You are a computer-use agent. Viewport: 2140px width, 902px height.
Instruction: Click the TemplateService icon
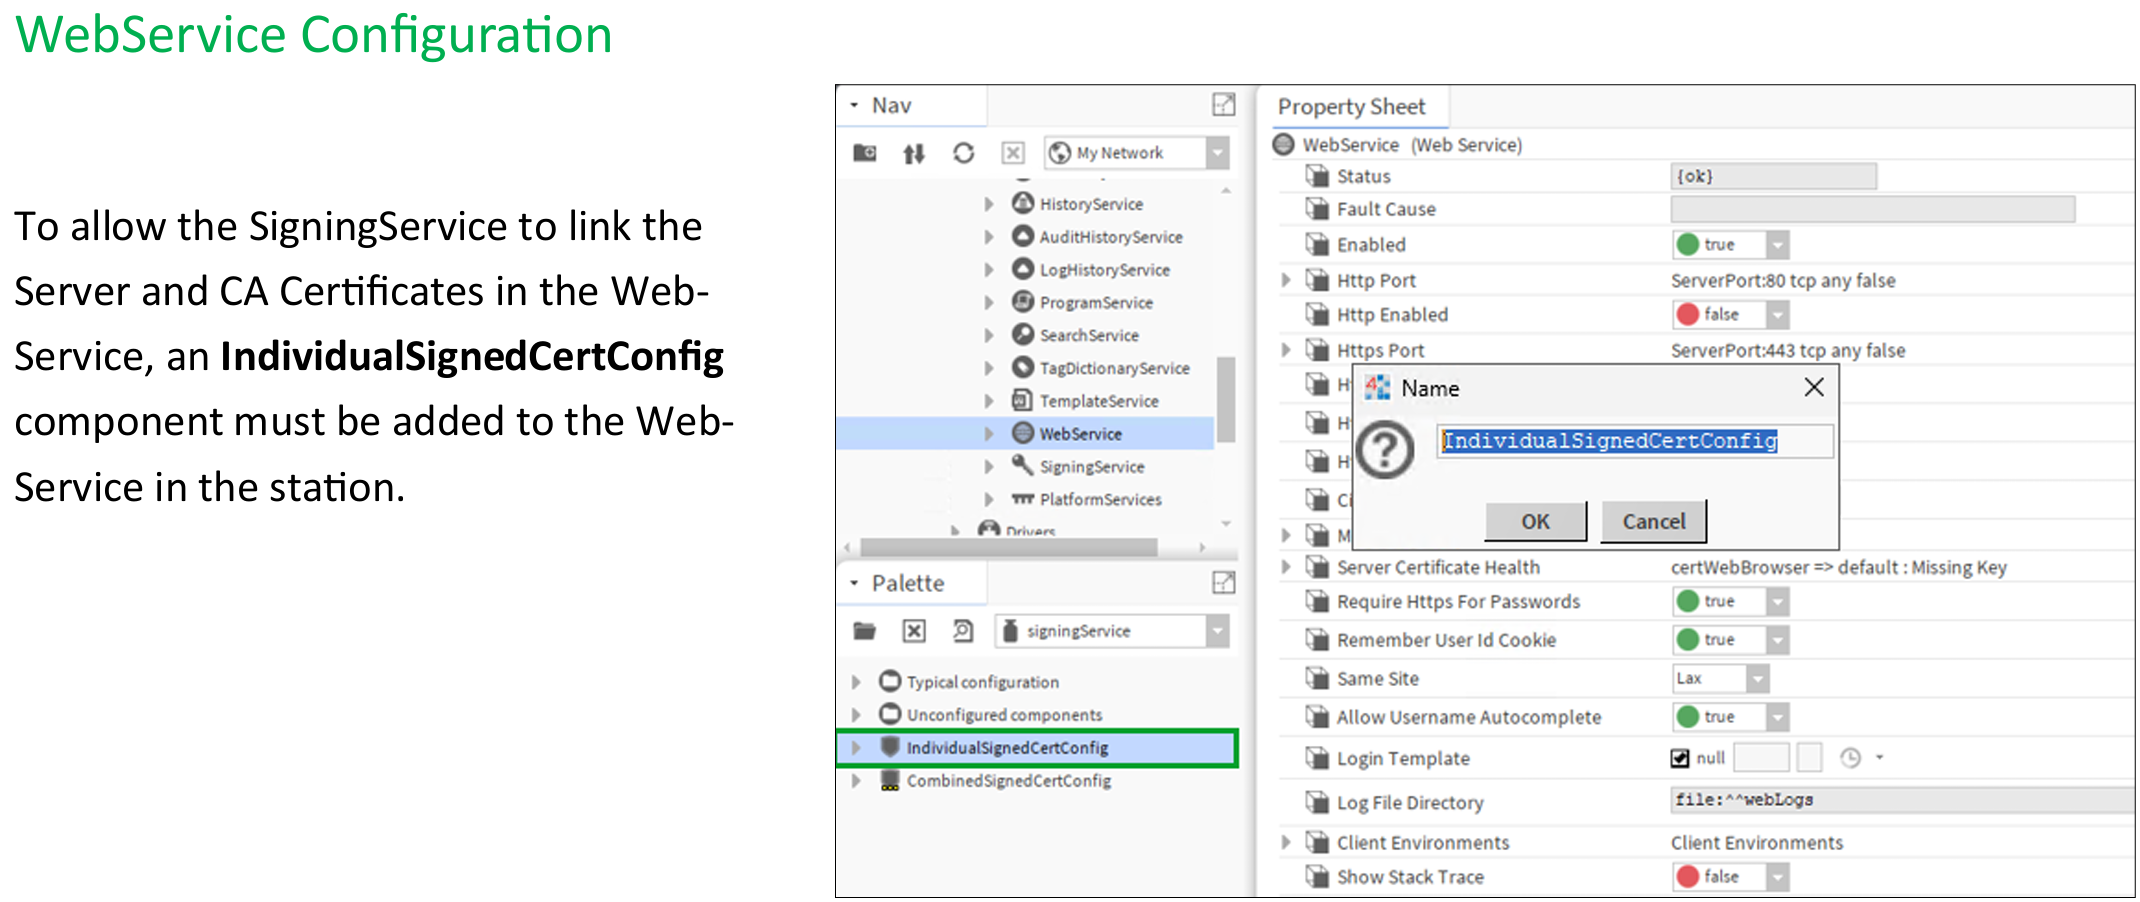click(1023, 400)
